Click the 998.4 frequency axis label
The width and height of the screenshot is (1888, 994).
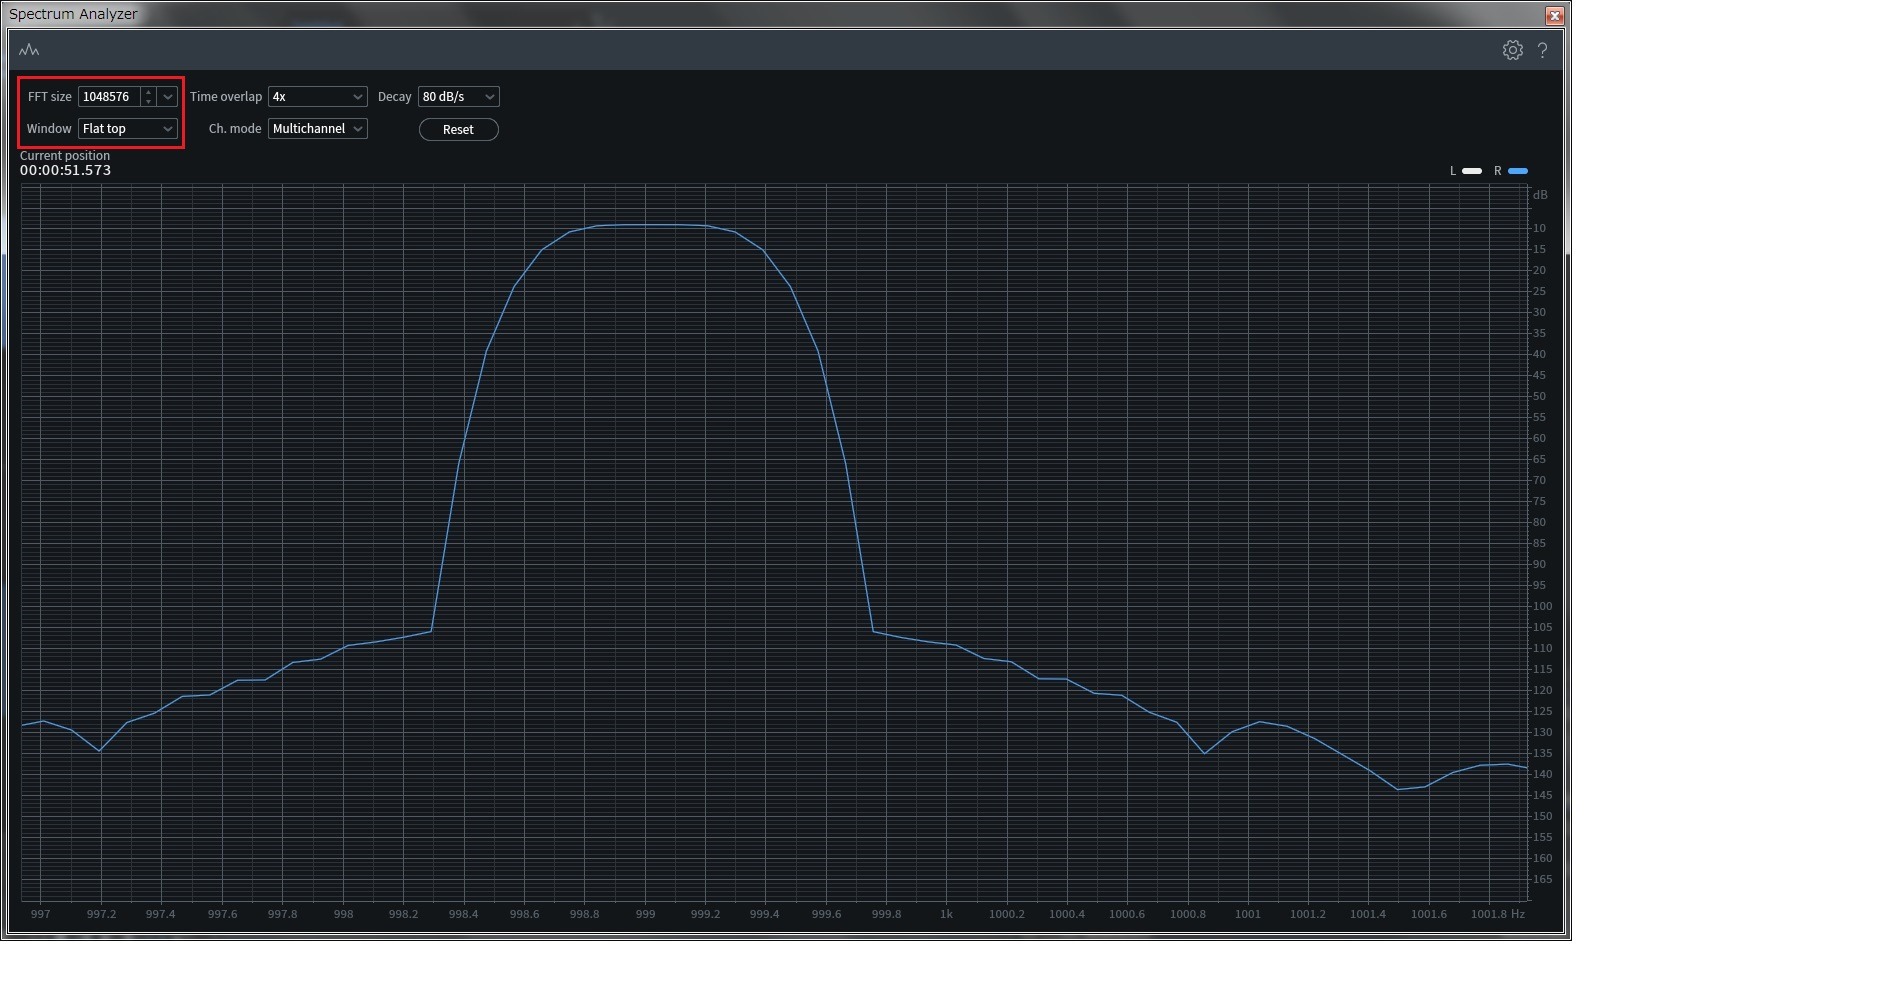463,914
